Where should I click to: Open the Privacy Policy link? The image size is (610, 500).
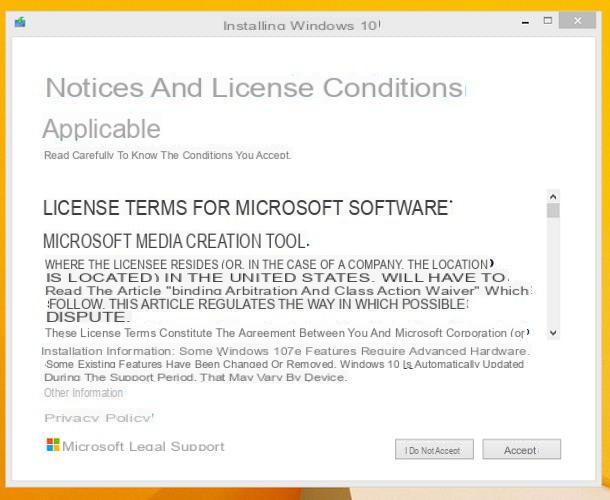99,418
